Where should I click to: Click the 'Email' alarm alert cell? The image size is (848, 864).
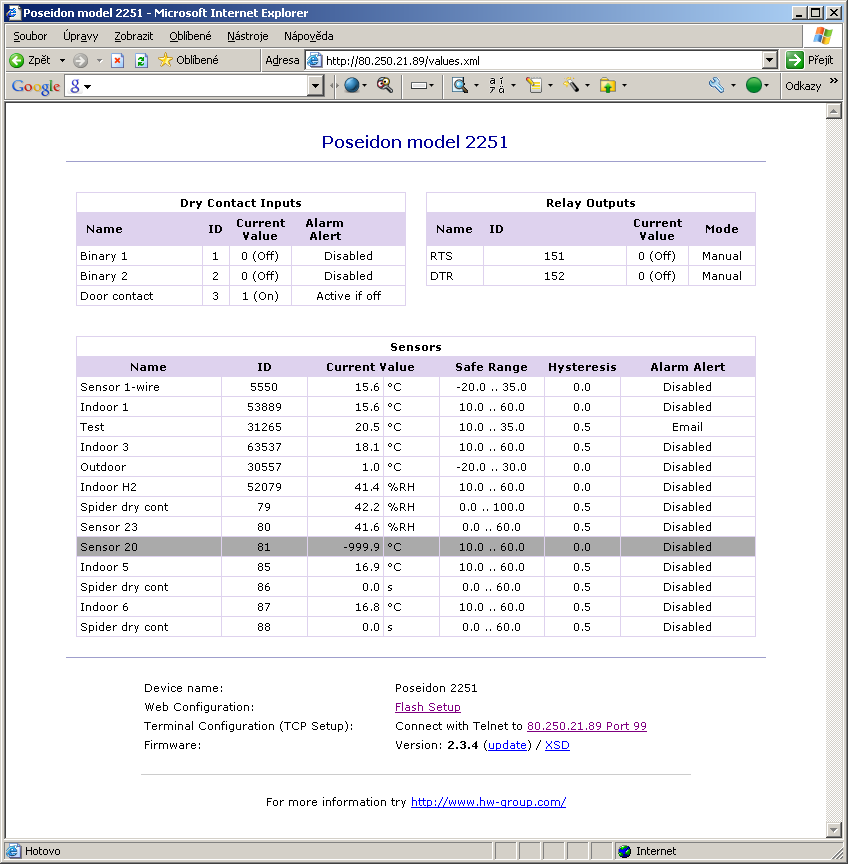687,427
